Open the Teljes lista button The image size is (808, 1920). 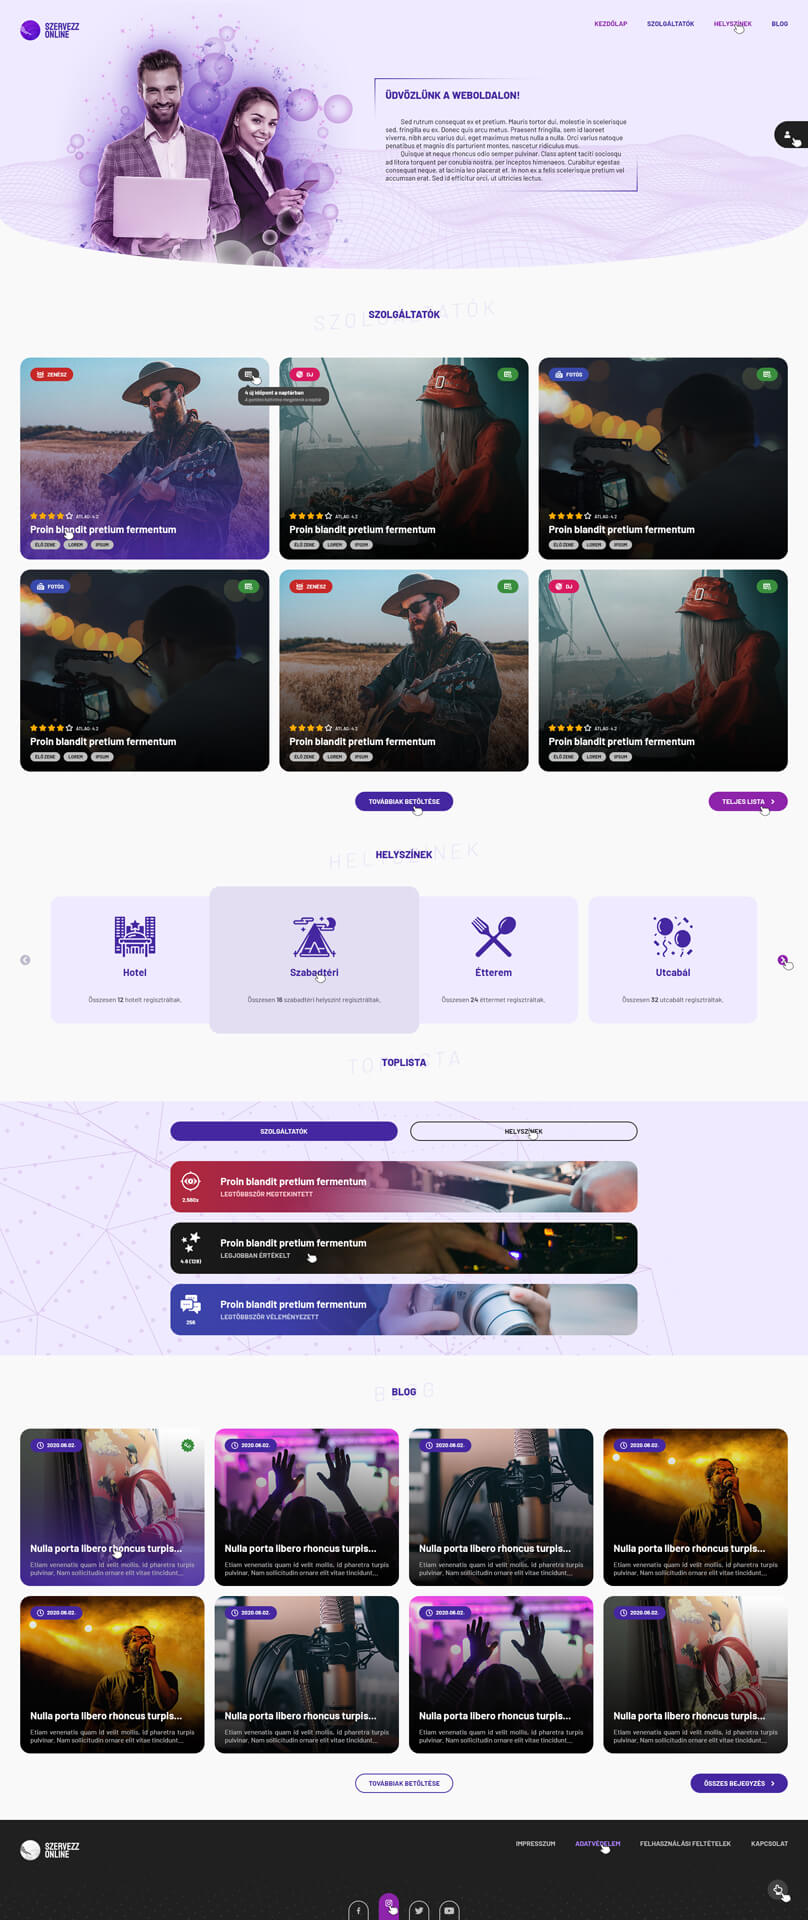[x=748, y=801]
